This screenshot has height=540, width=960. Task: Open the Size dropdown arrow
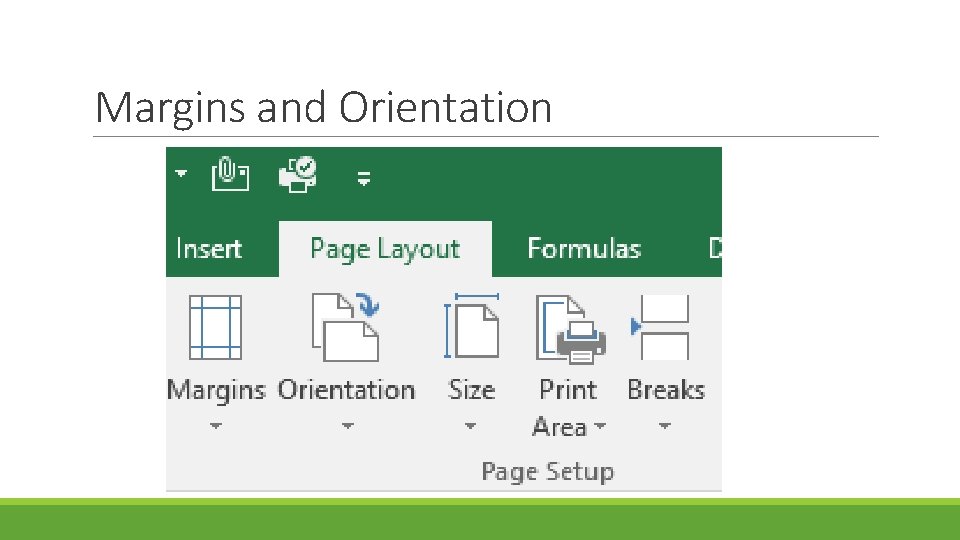[470, 426]
